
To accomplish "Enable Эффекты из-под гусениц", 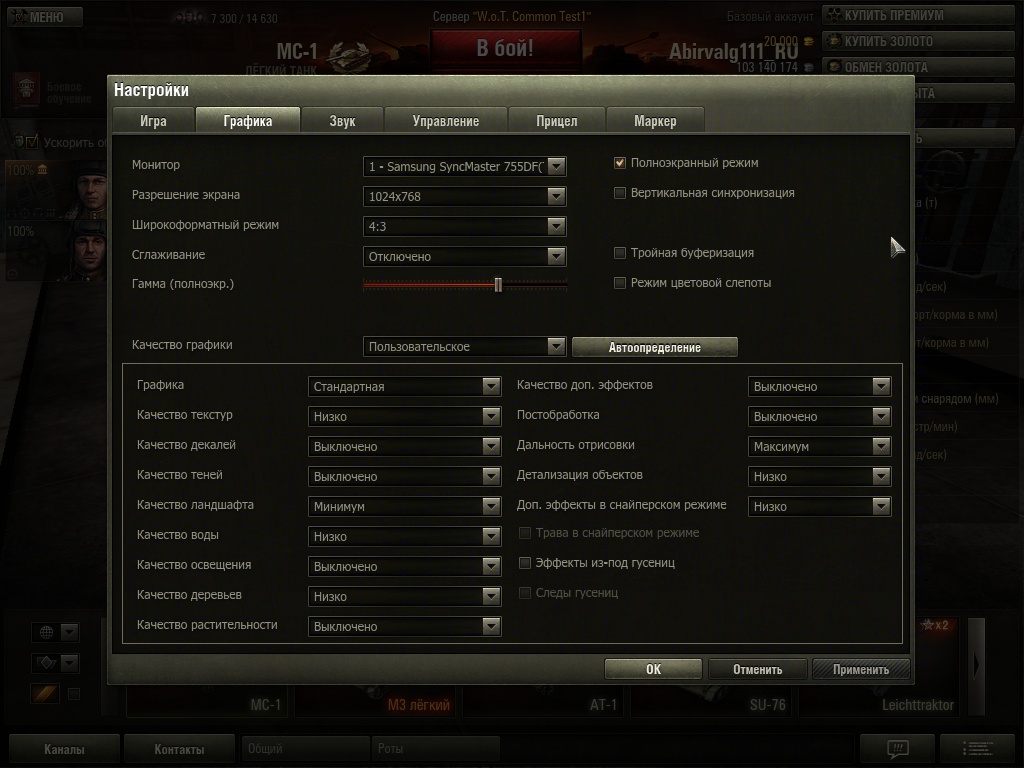I will coord(524,563).
